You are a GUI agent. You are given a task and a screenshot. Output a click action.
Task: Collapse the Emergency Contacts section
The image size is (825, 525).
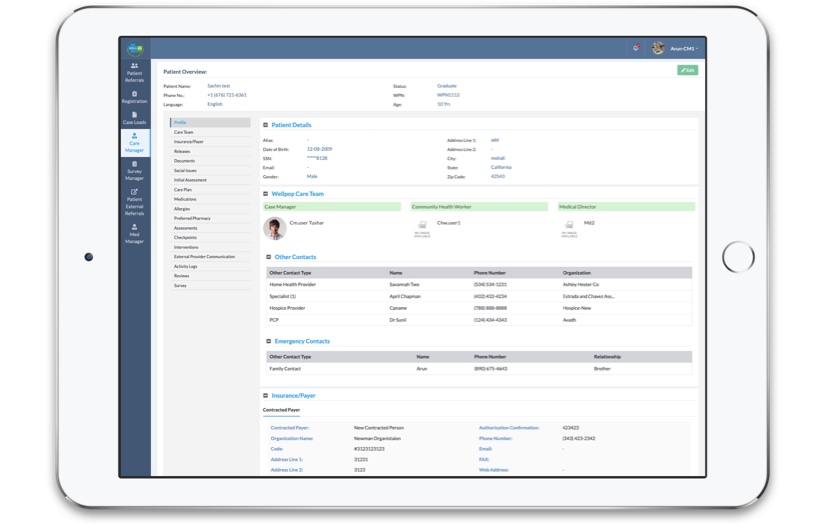point(269,341)
